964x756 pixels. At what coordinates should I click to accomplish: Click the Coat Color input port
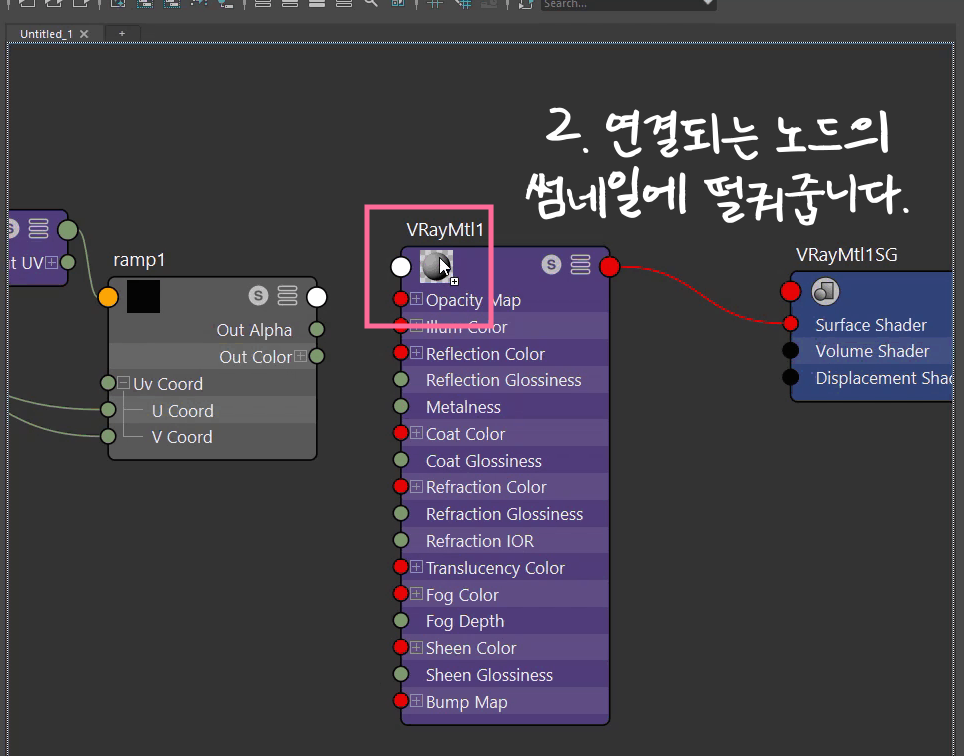[401, 433]
